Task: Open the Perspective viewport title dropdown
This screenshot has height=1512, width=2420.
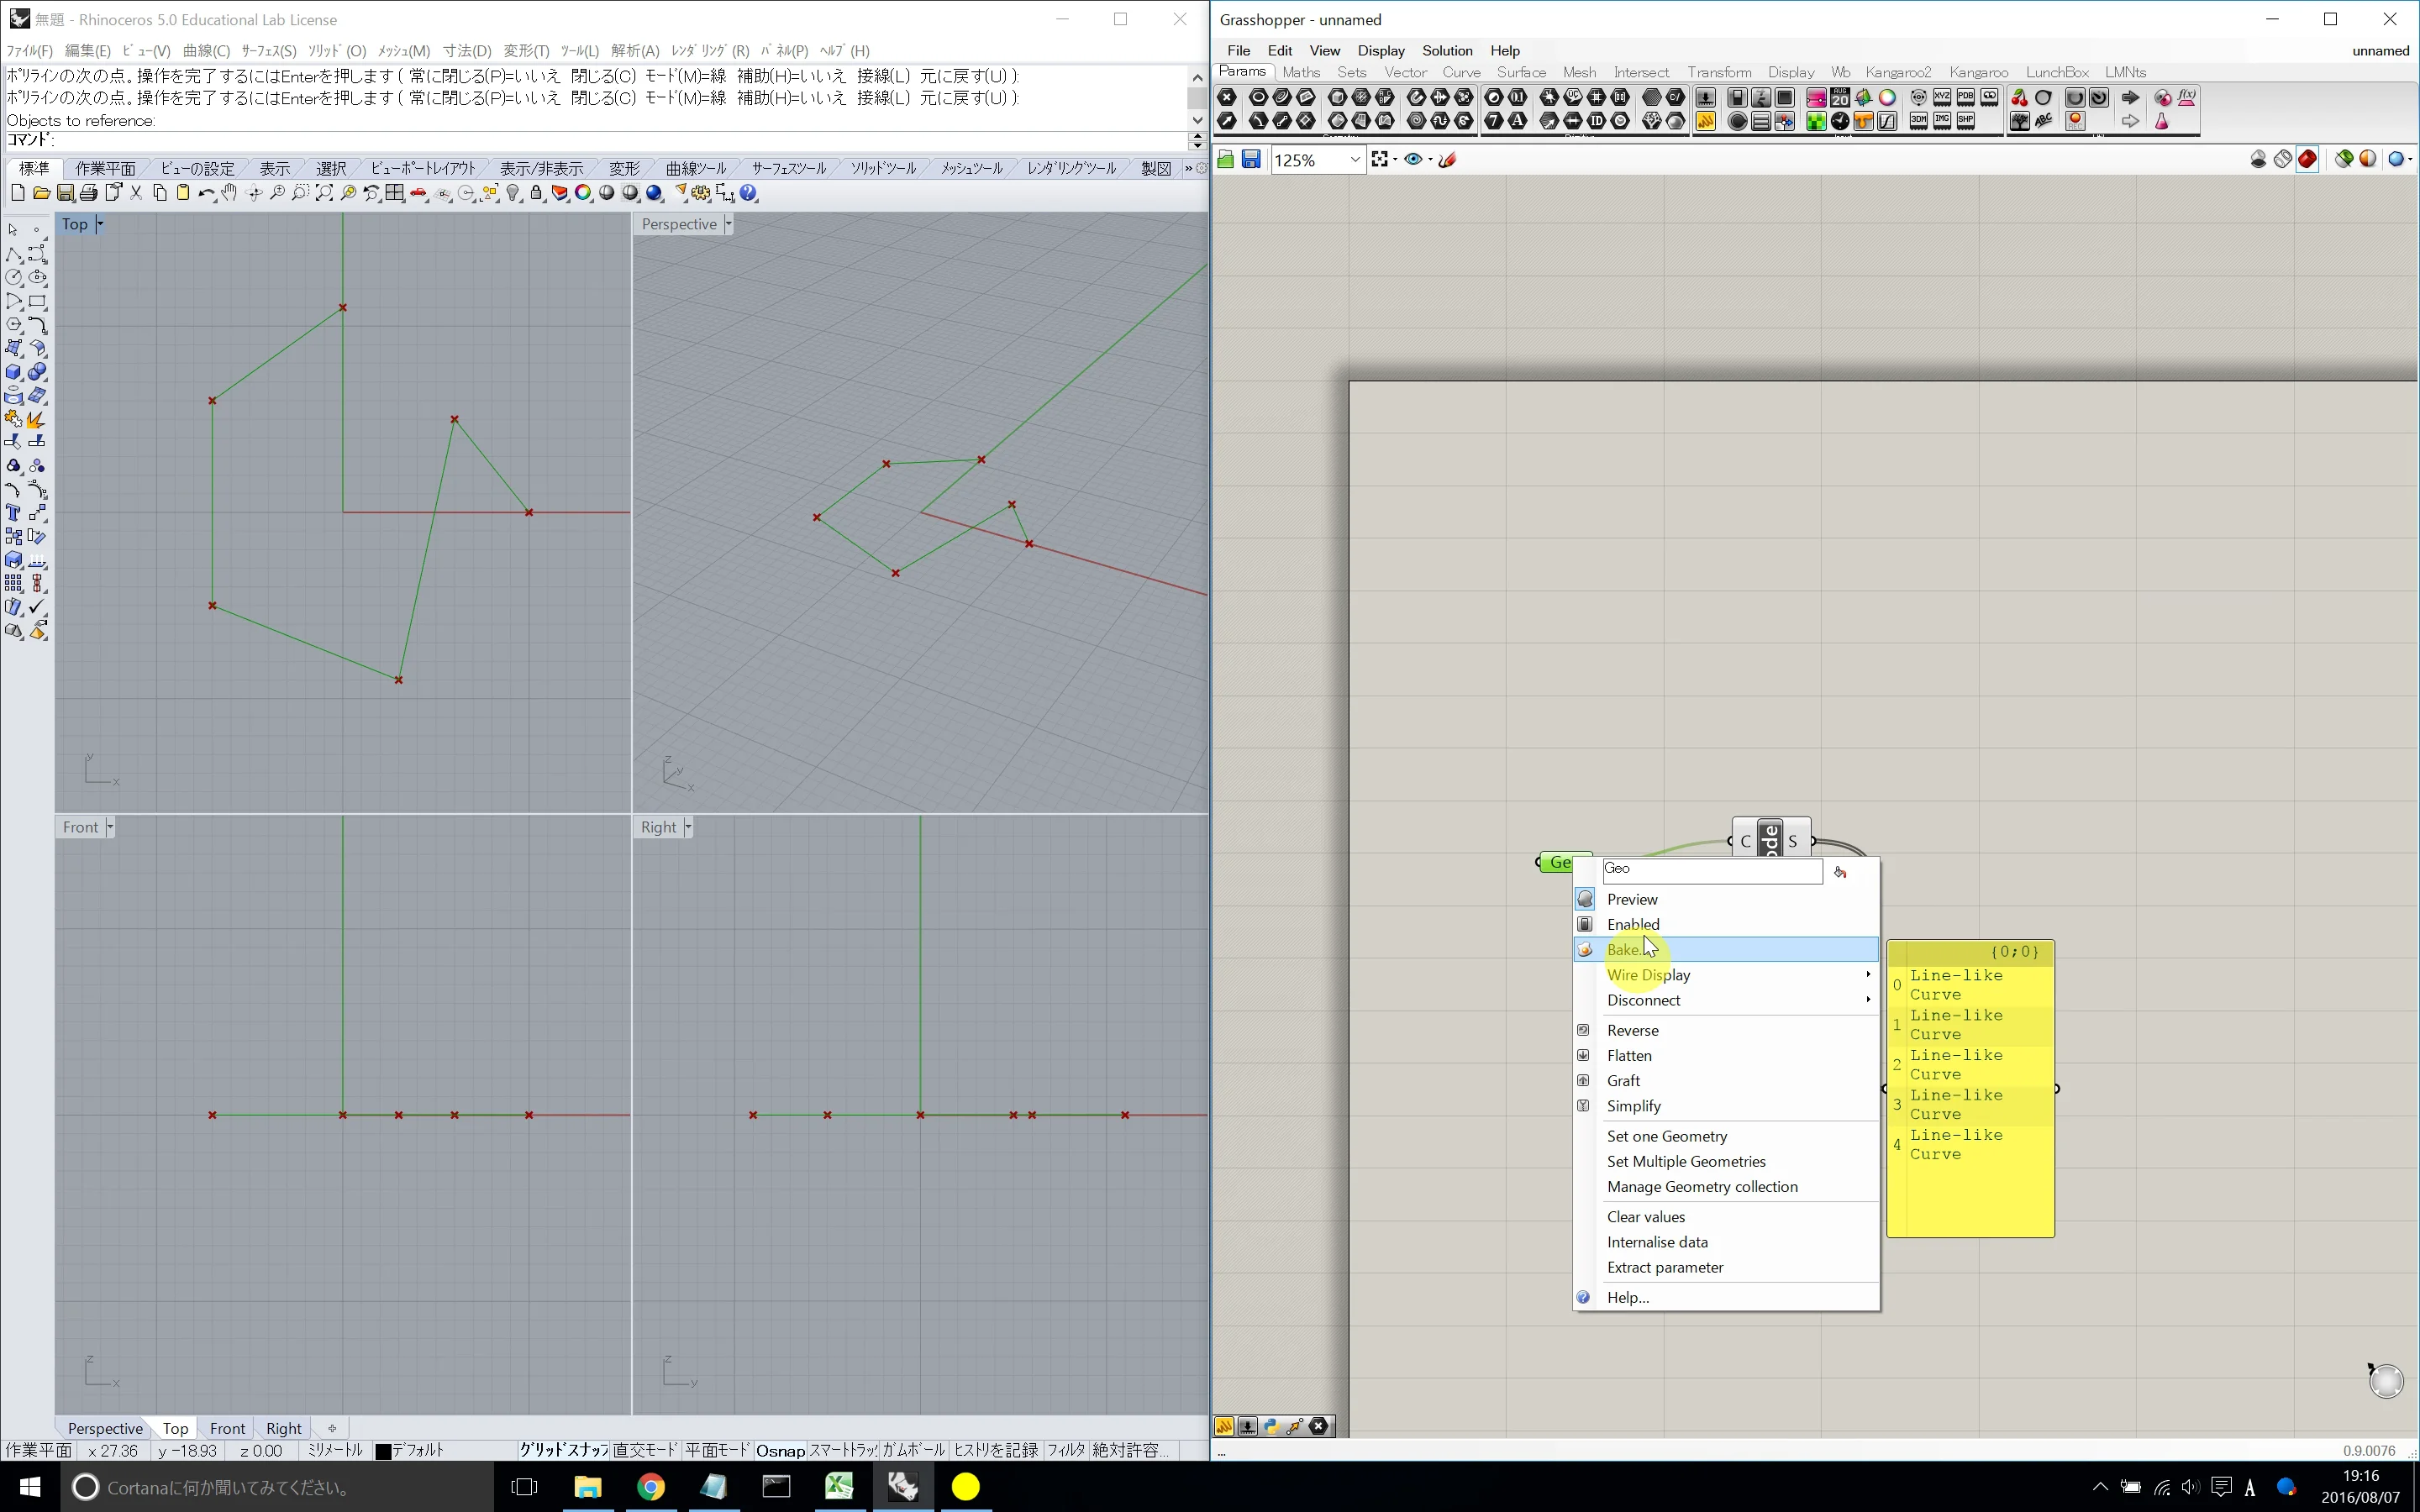Action: coord(728,224)
